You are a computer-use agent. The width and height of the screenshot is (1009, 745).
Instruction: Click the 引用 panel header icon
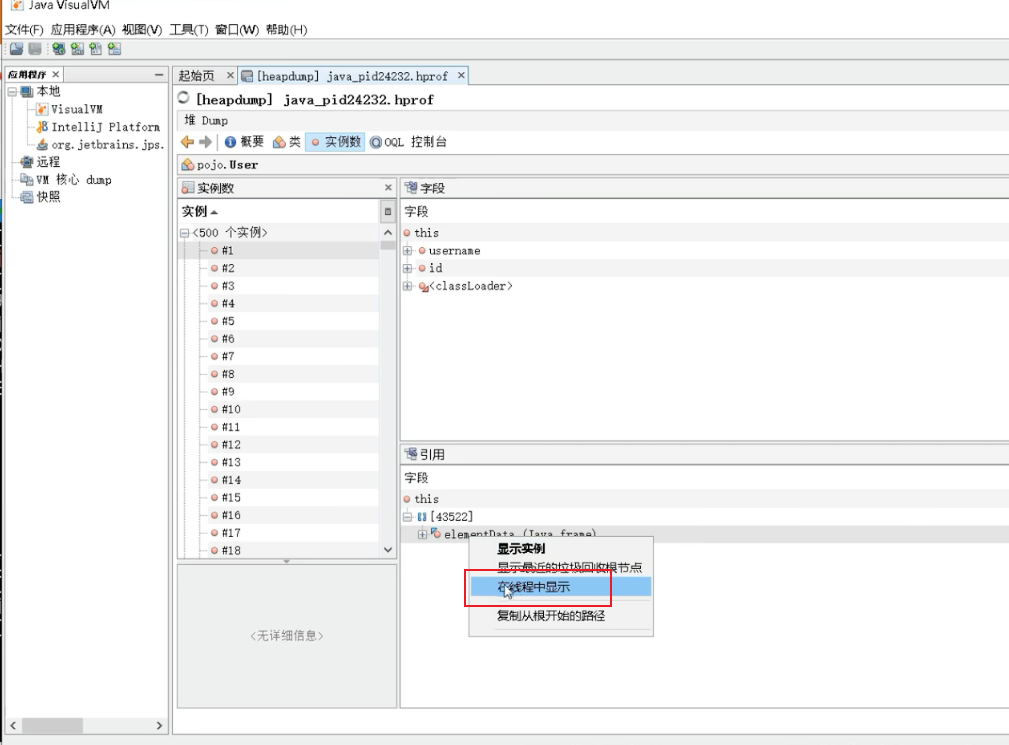[411, 454]
